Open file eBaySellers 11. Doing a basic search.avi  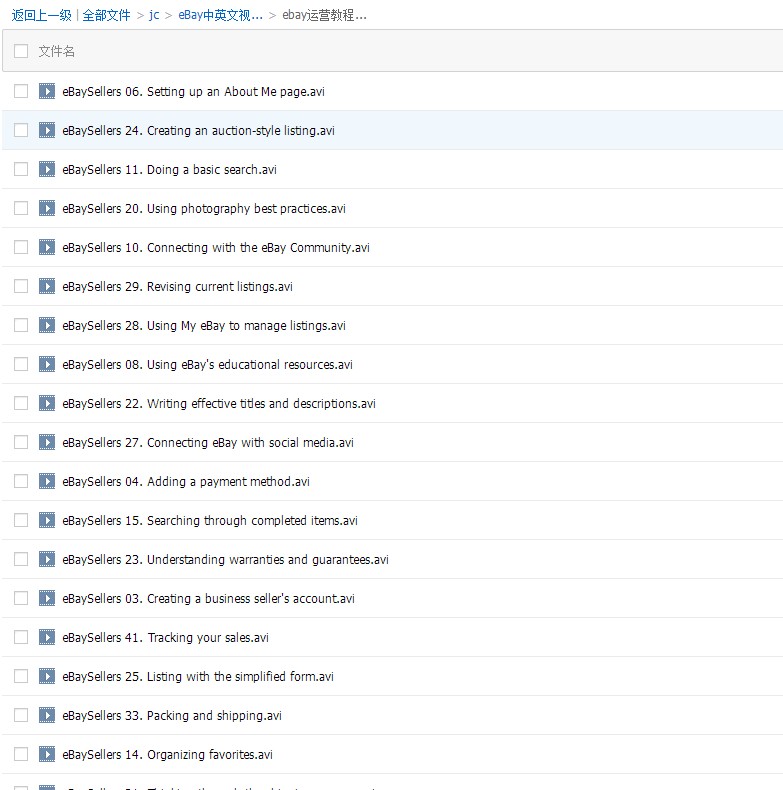169,170
